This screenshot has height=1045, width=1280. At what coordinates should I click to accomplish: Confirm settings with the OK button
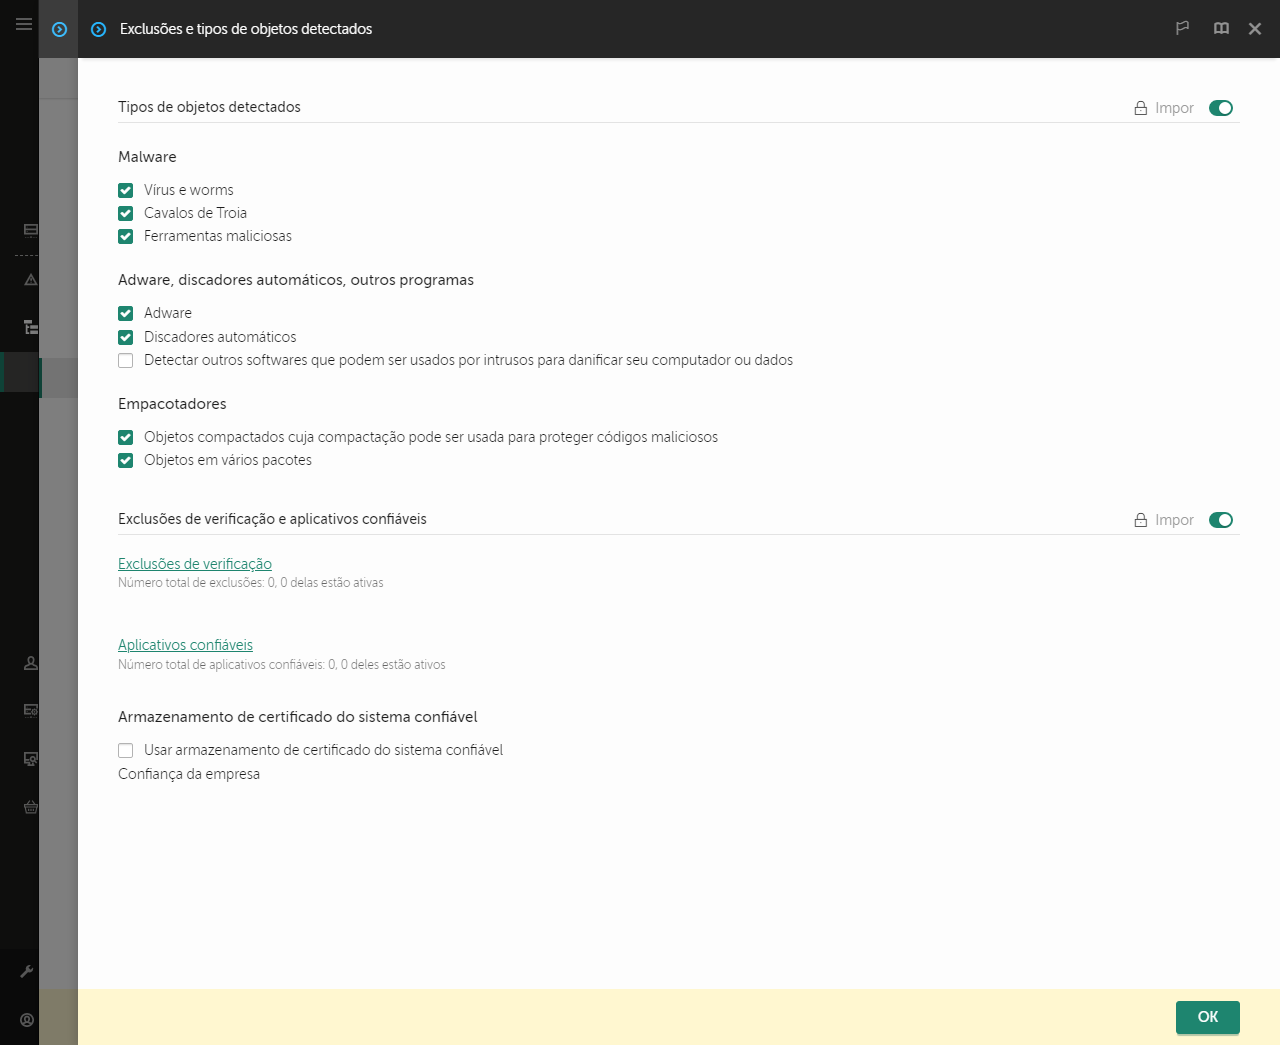1207,1017
